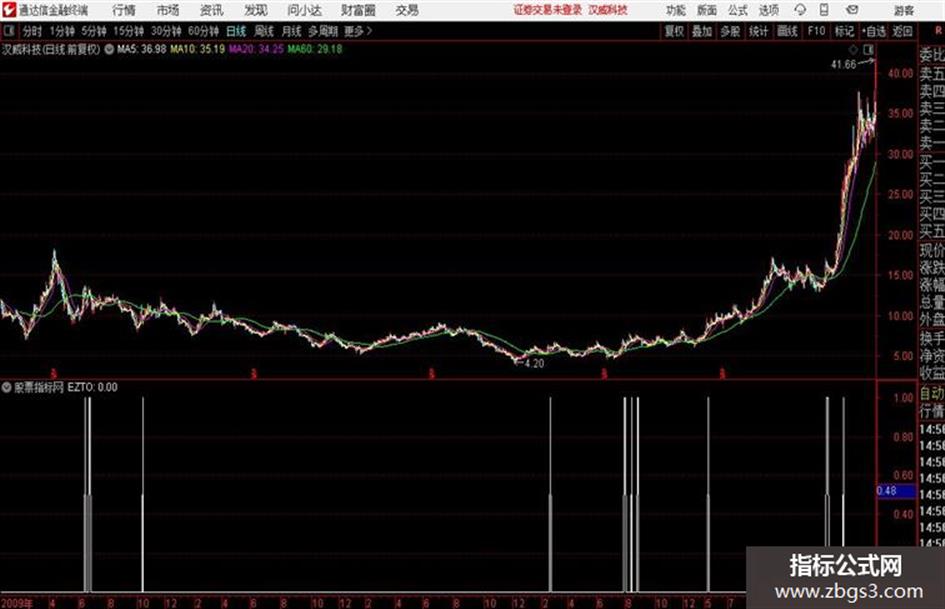Switch to the 15分钟 period tab
The image size is (945, 609).
129,31
